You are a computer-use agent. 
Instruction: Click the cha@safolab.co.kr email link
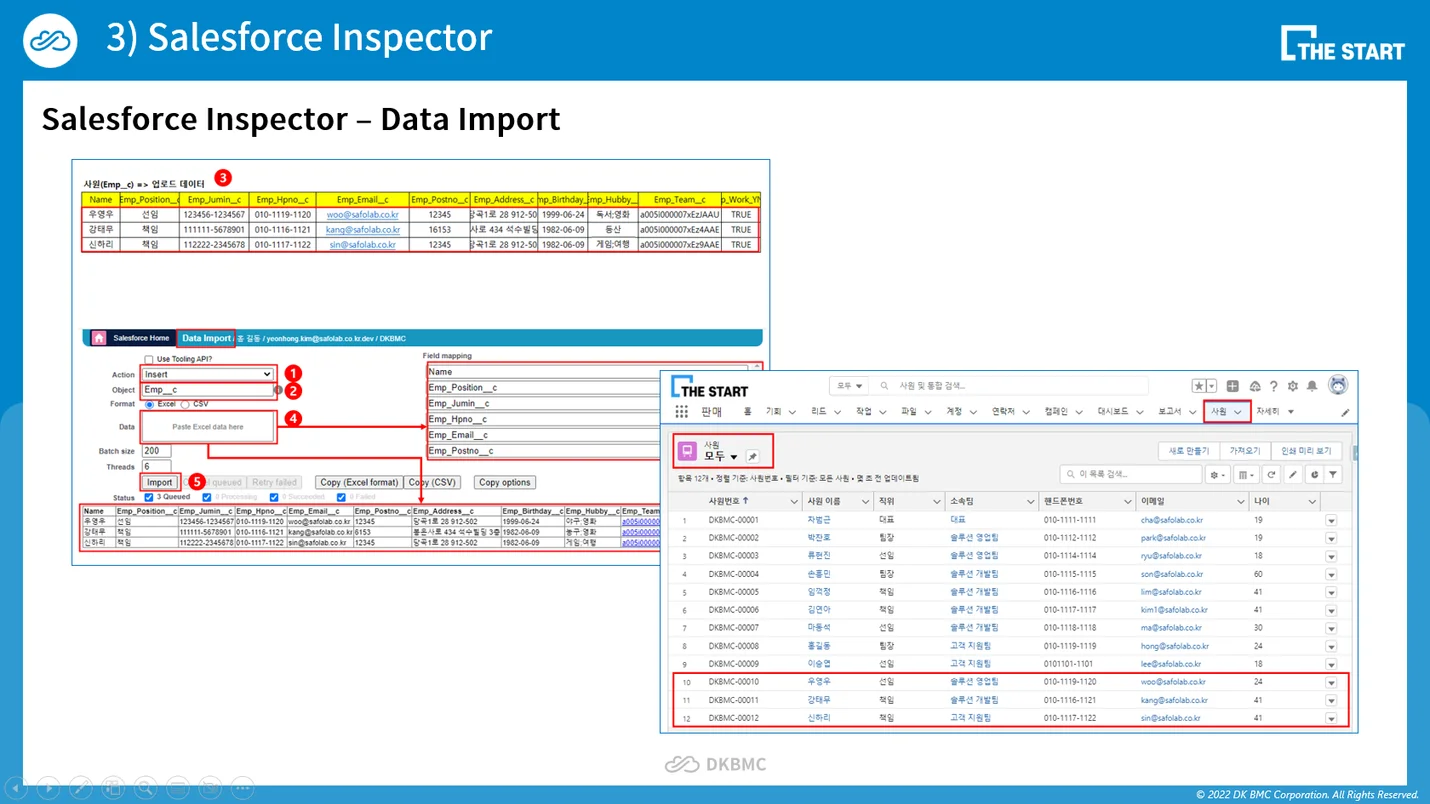click(1171, 520)
